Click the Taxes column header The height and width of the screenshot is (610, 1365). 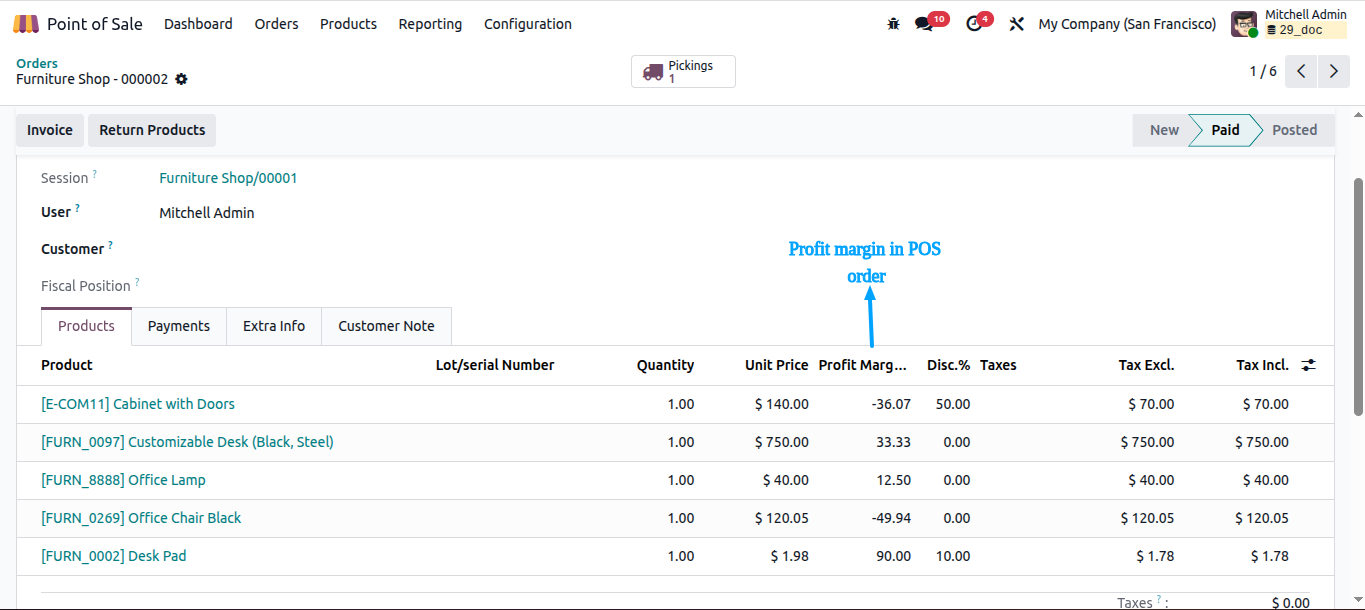pos(998,365)
